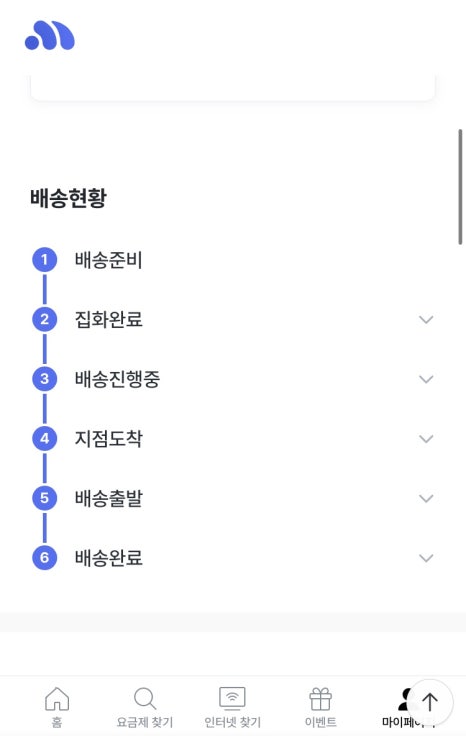Tap step 6 numbered circle
Viewport: 466px width, 736px height.
(x=45, y=558)
